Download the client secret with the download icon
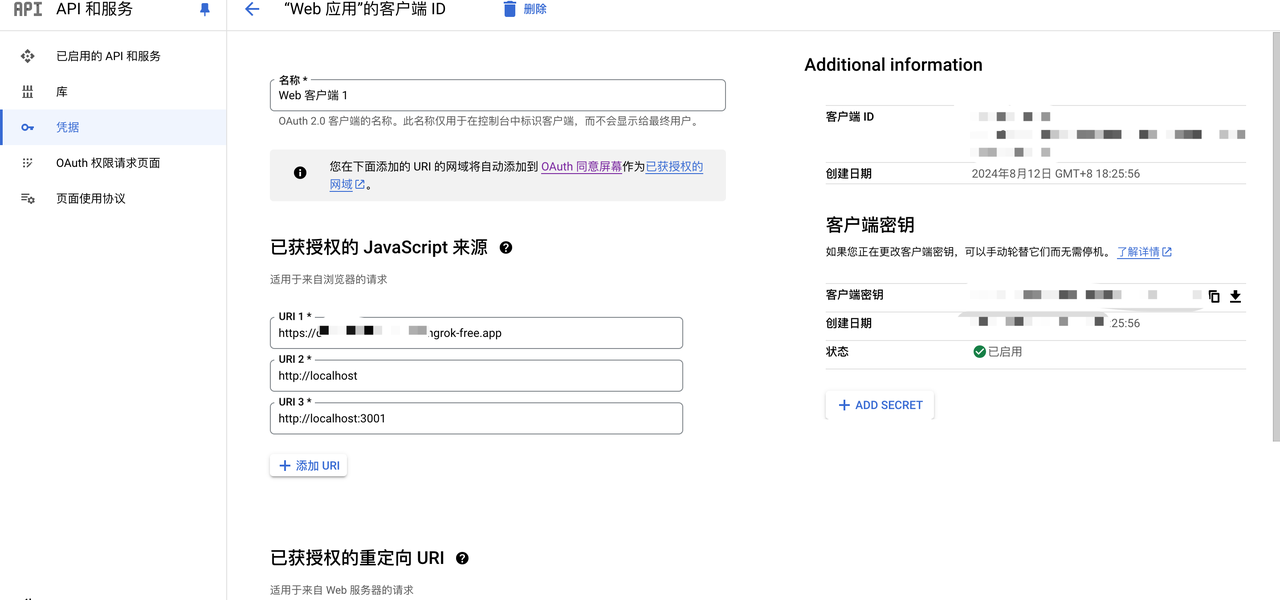Image resolution: width=1280 pixels, height=600 pixels. [1235, 296]
